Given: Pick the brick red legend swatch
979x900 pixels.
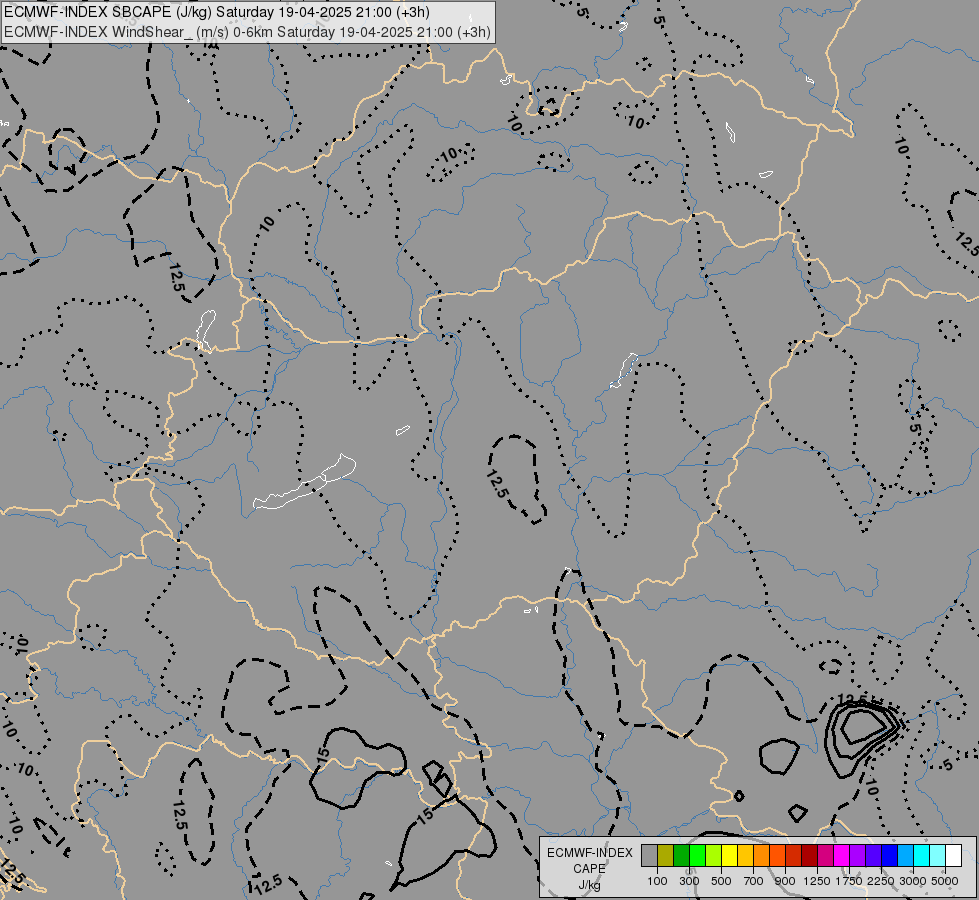Looking at the screenshot, I should click(x=794, y=855).
